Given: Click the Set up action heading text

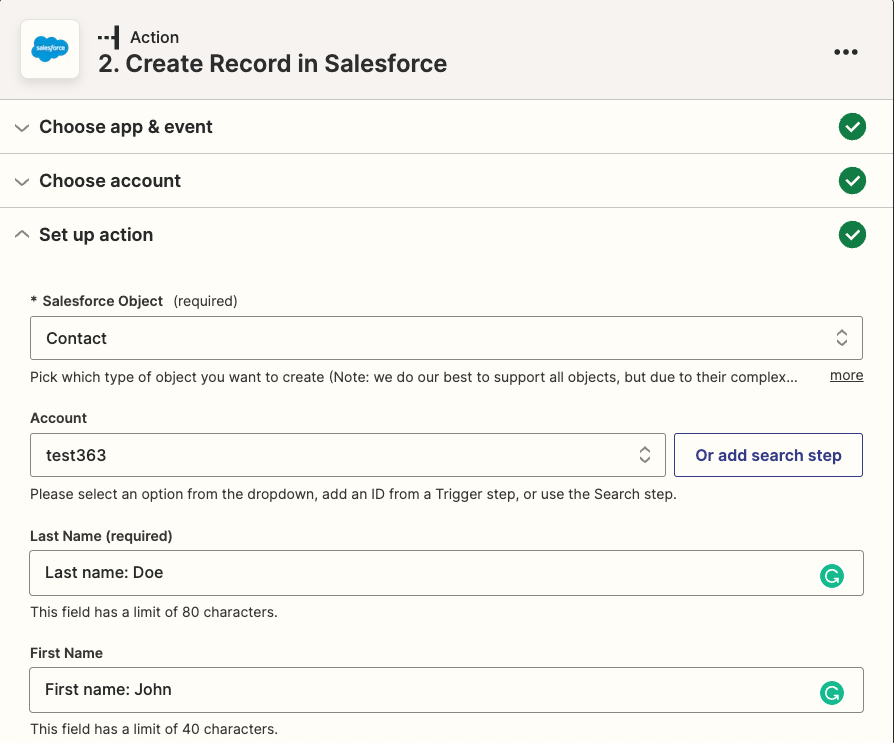Looking at the screenshot, I should 96,235.
